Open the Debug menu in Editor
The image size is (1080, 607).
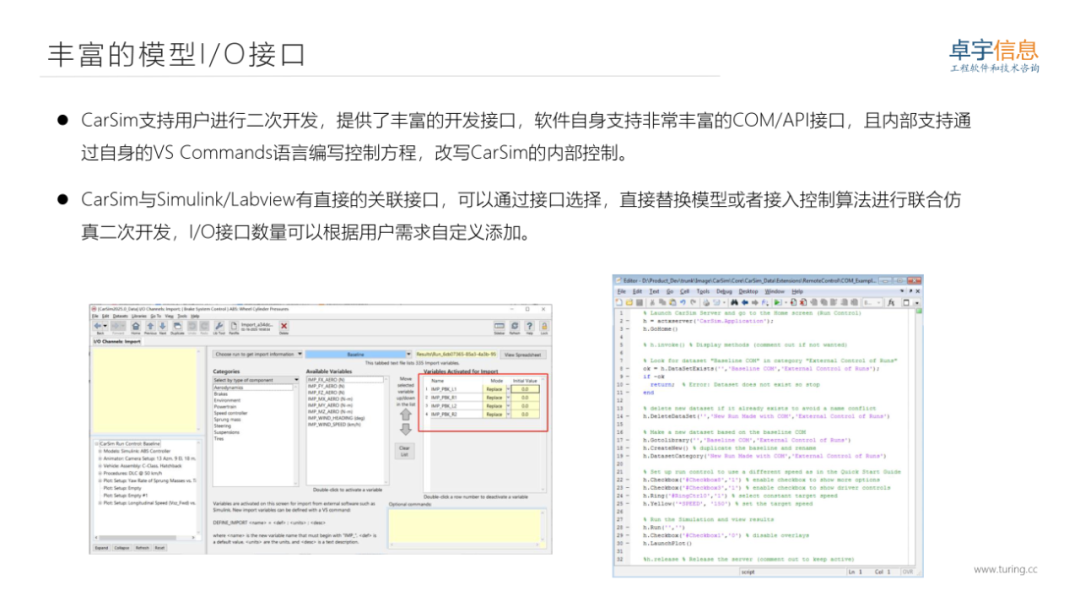pyautogui.click(x=725, y=291)
